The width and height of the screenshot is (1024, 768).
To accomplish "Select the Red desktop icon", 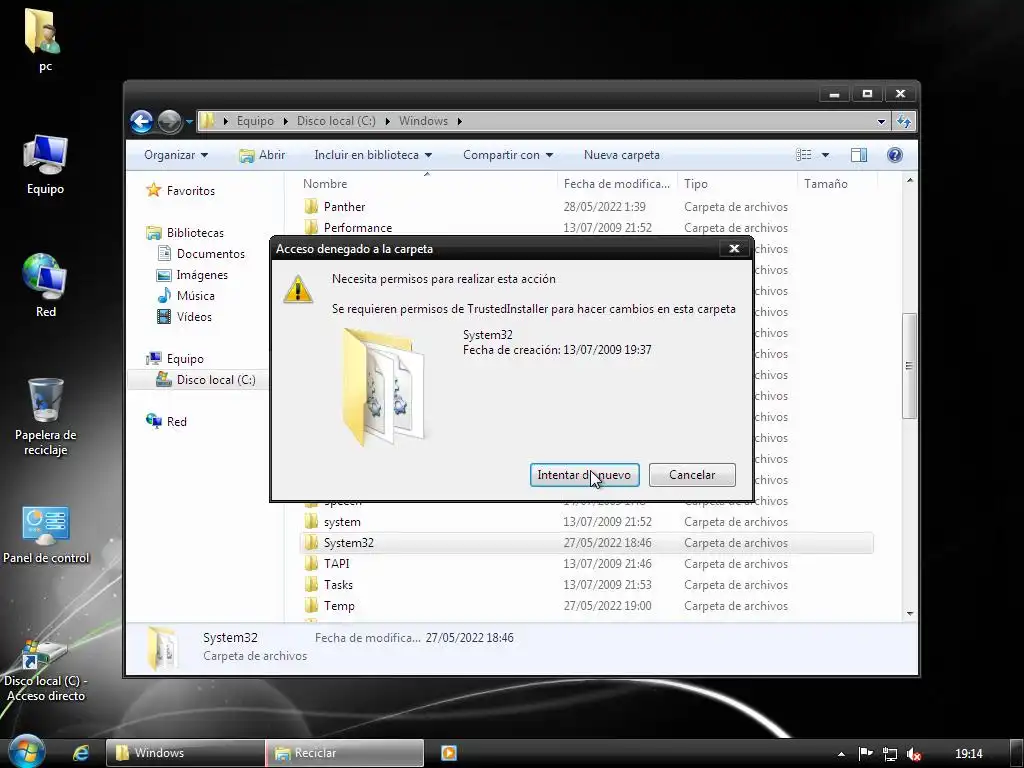I will pyautogui.click(x=44, y=285).
